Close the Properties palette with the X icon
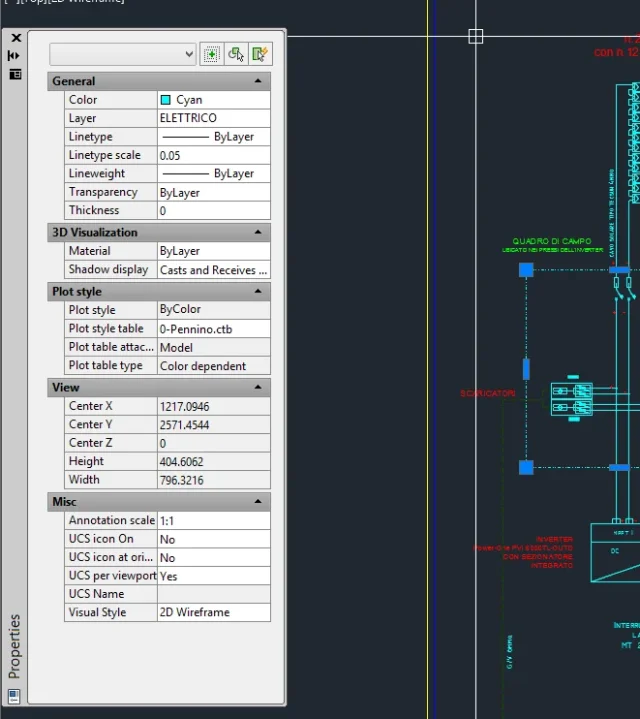The width and height of the screenshot is (640, 719). (16, 38)
